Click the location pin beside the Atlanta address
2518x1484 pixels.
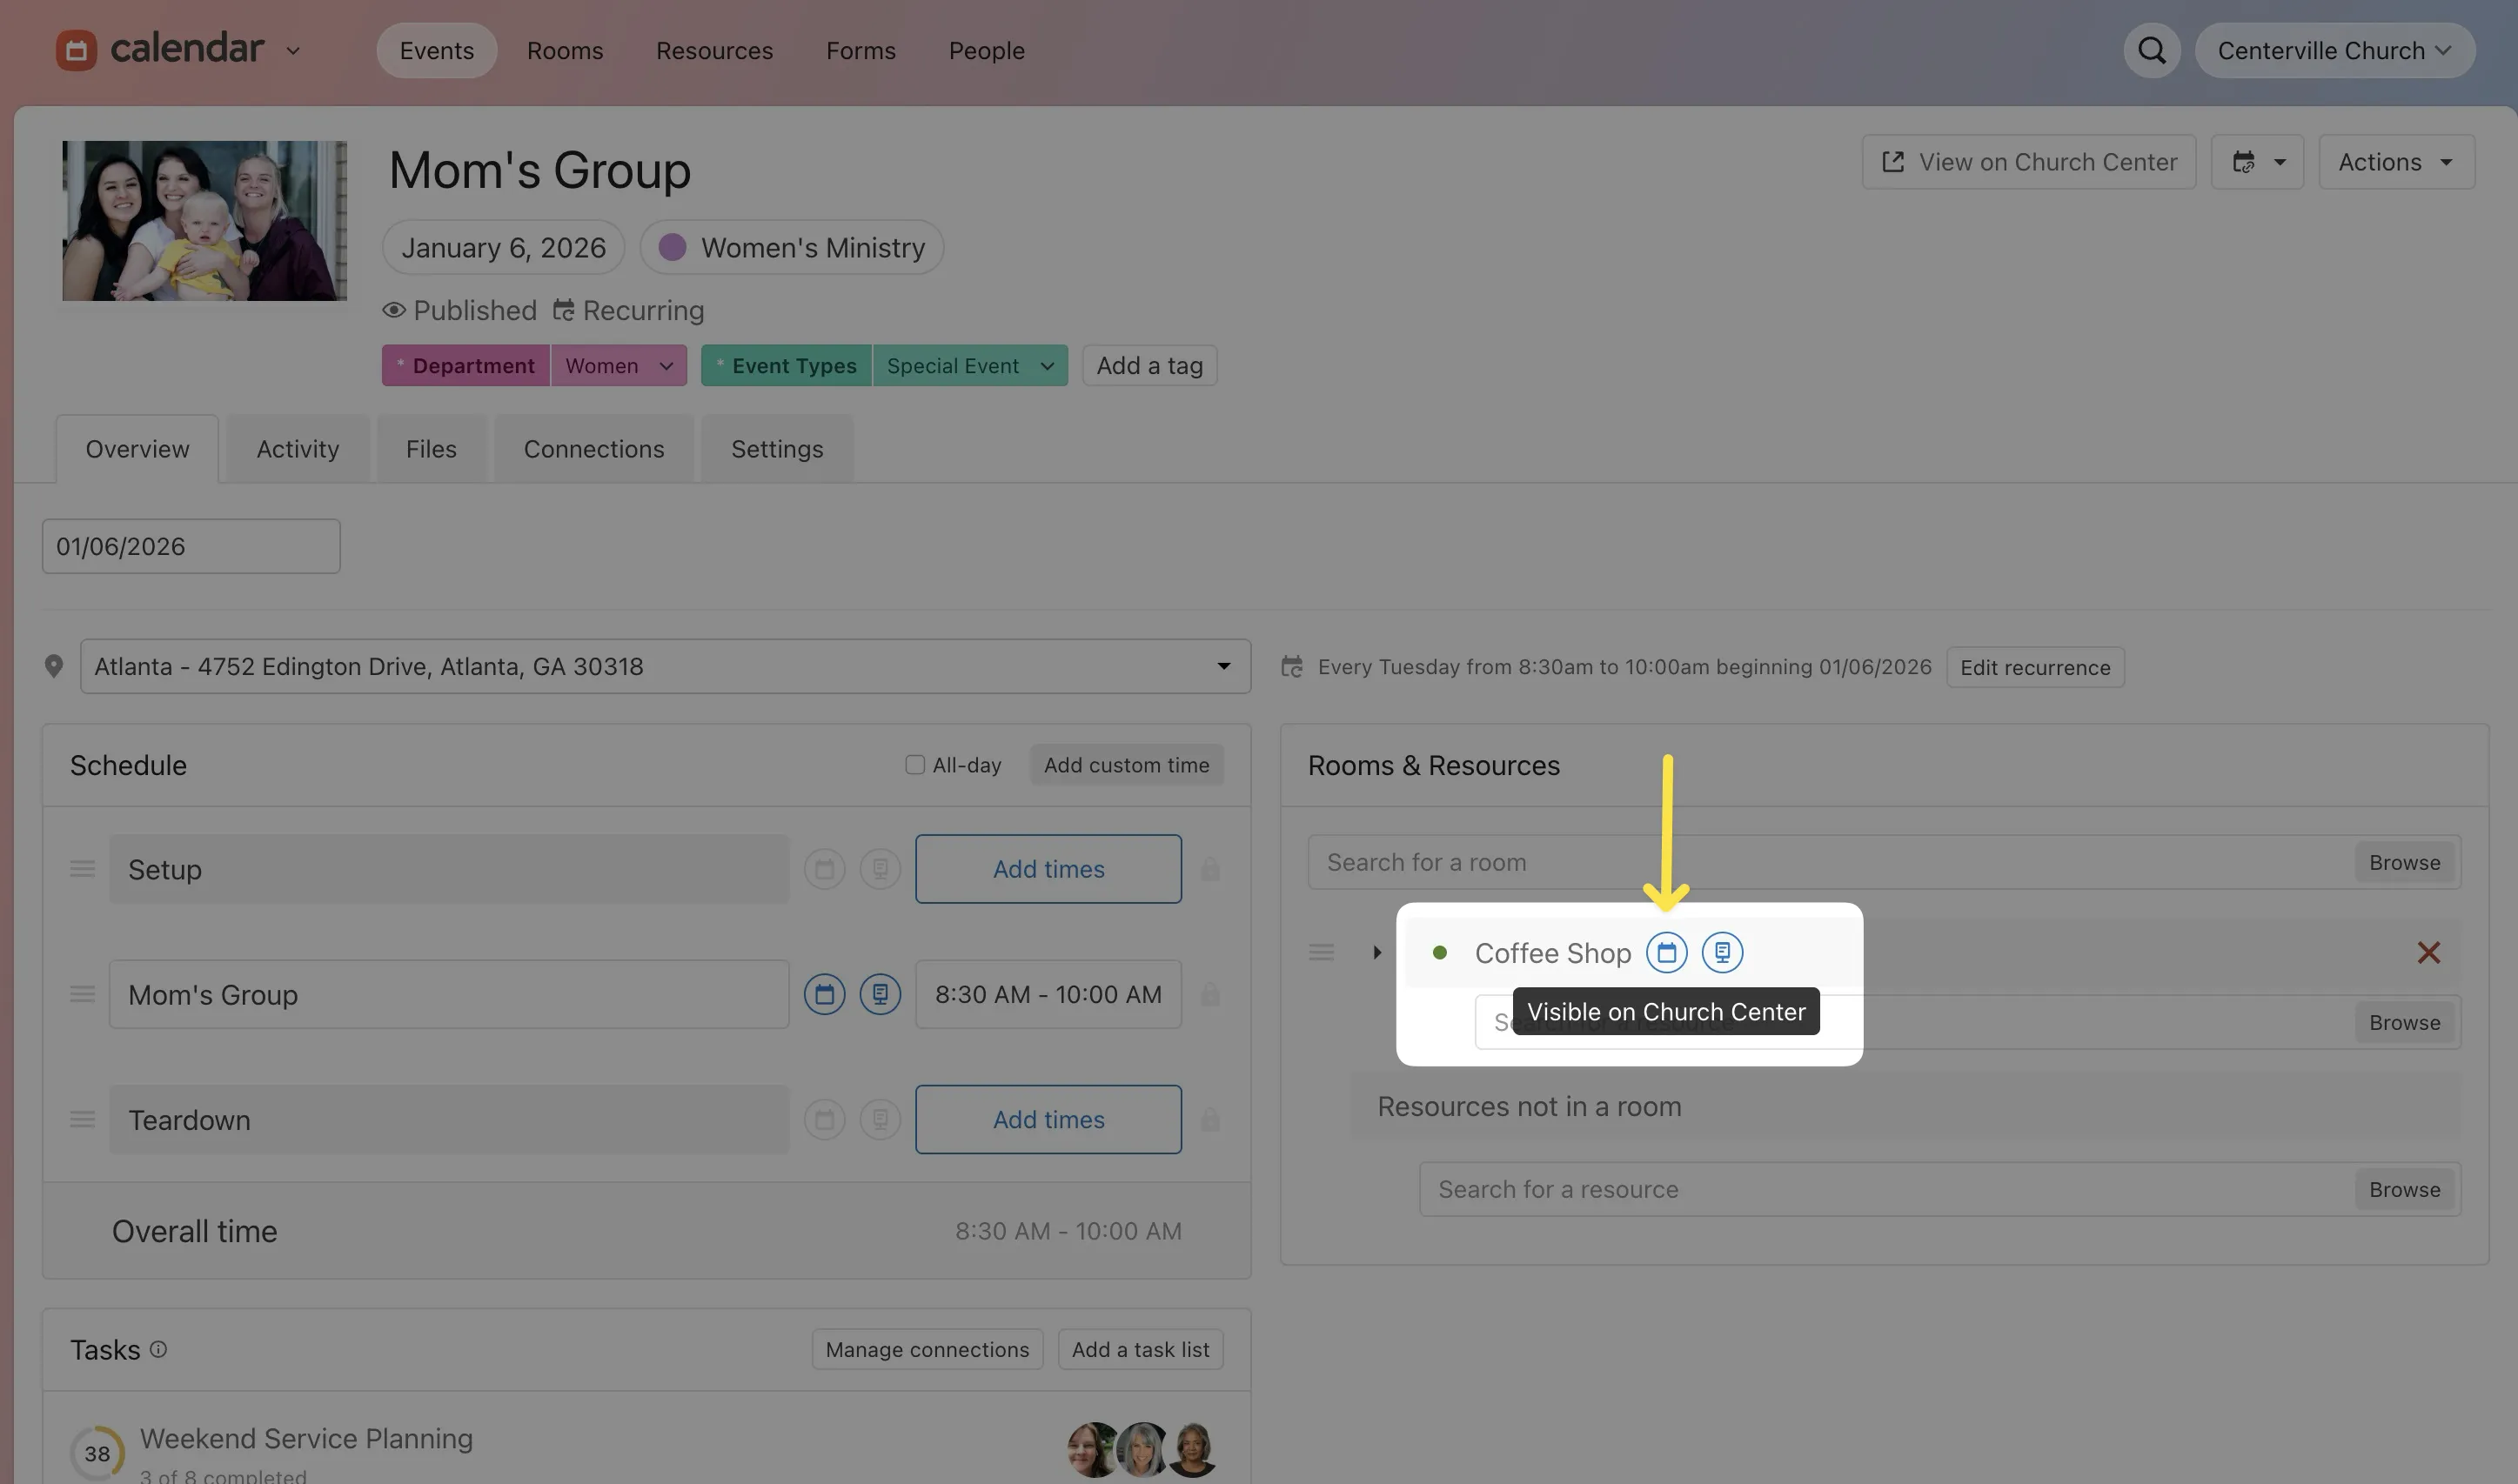[x=55, y=665]
